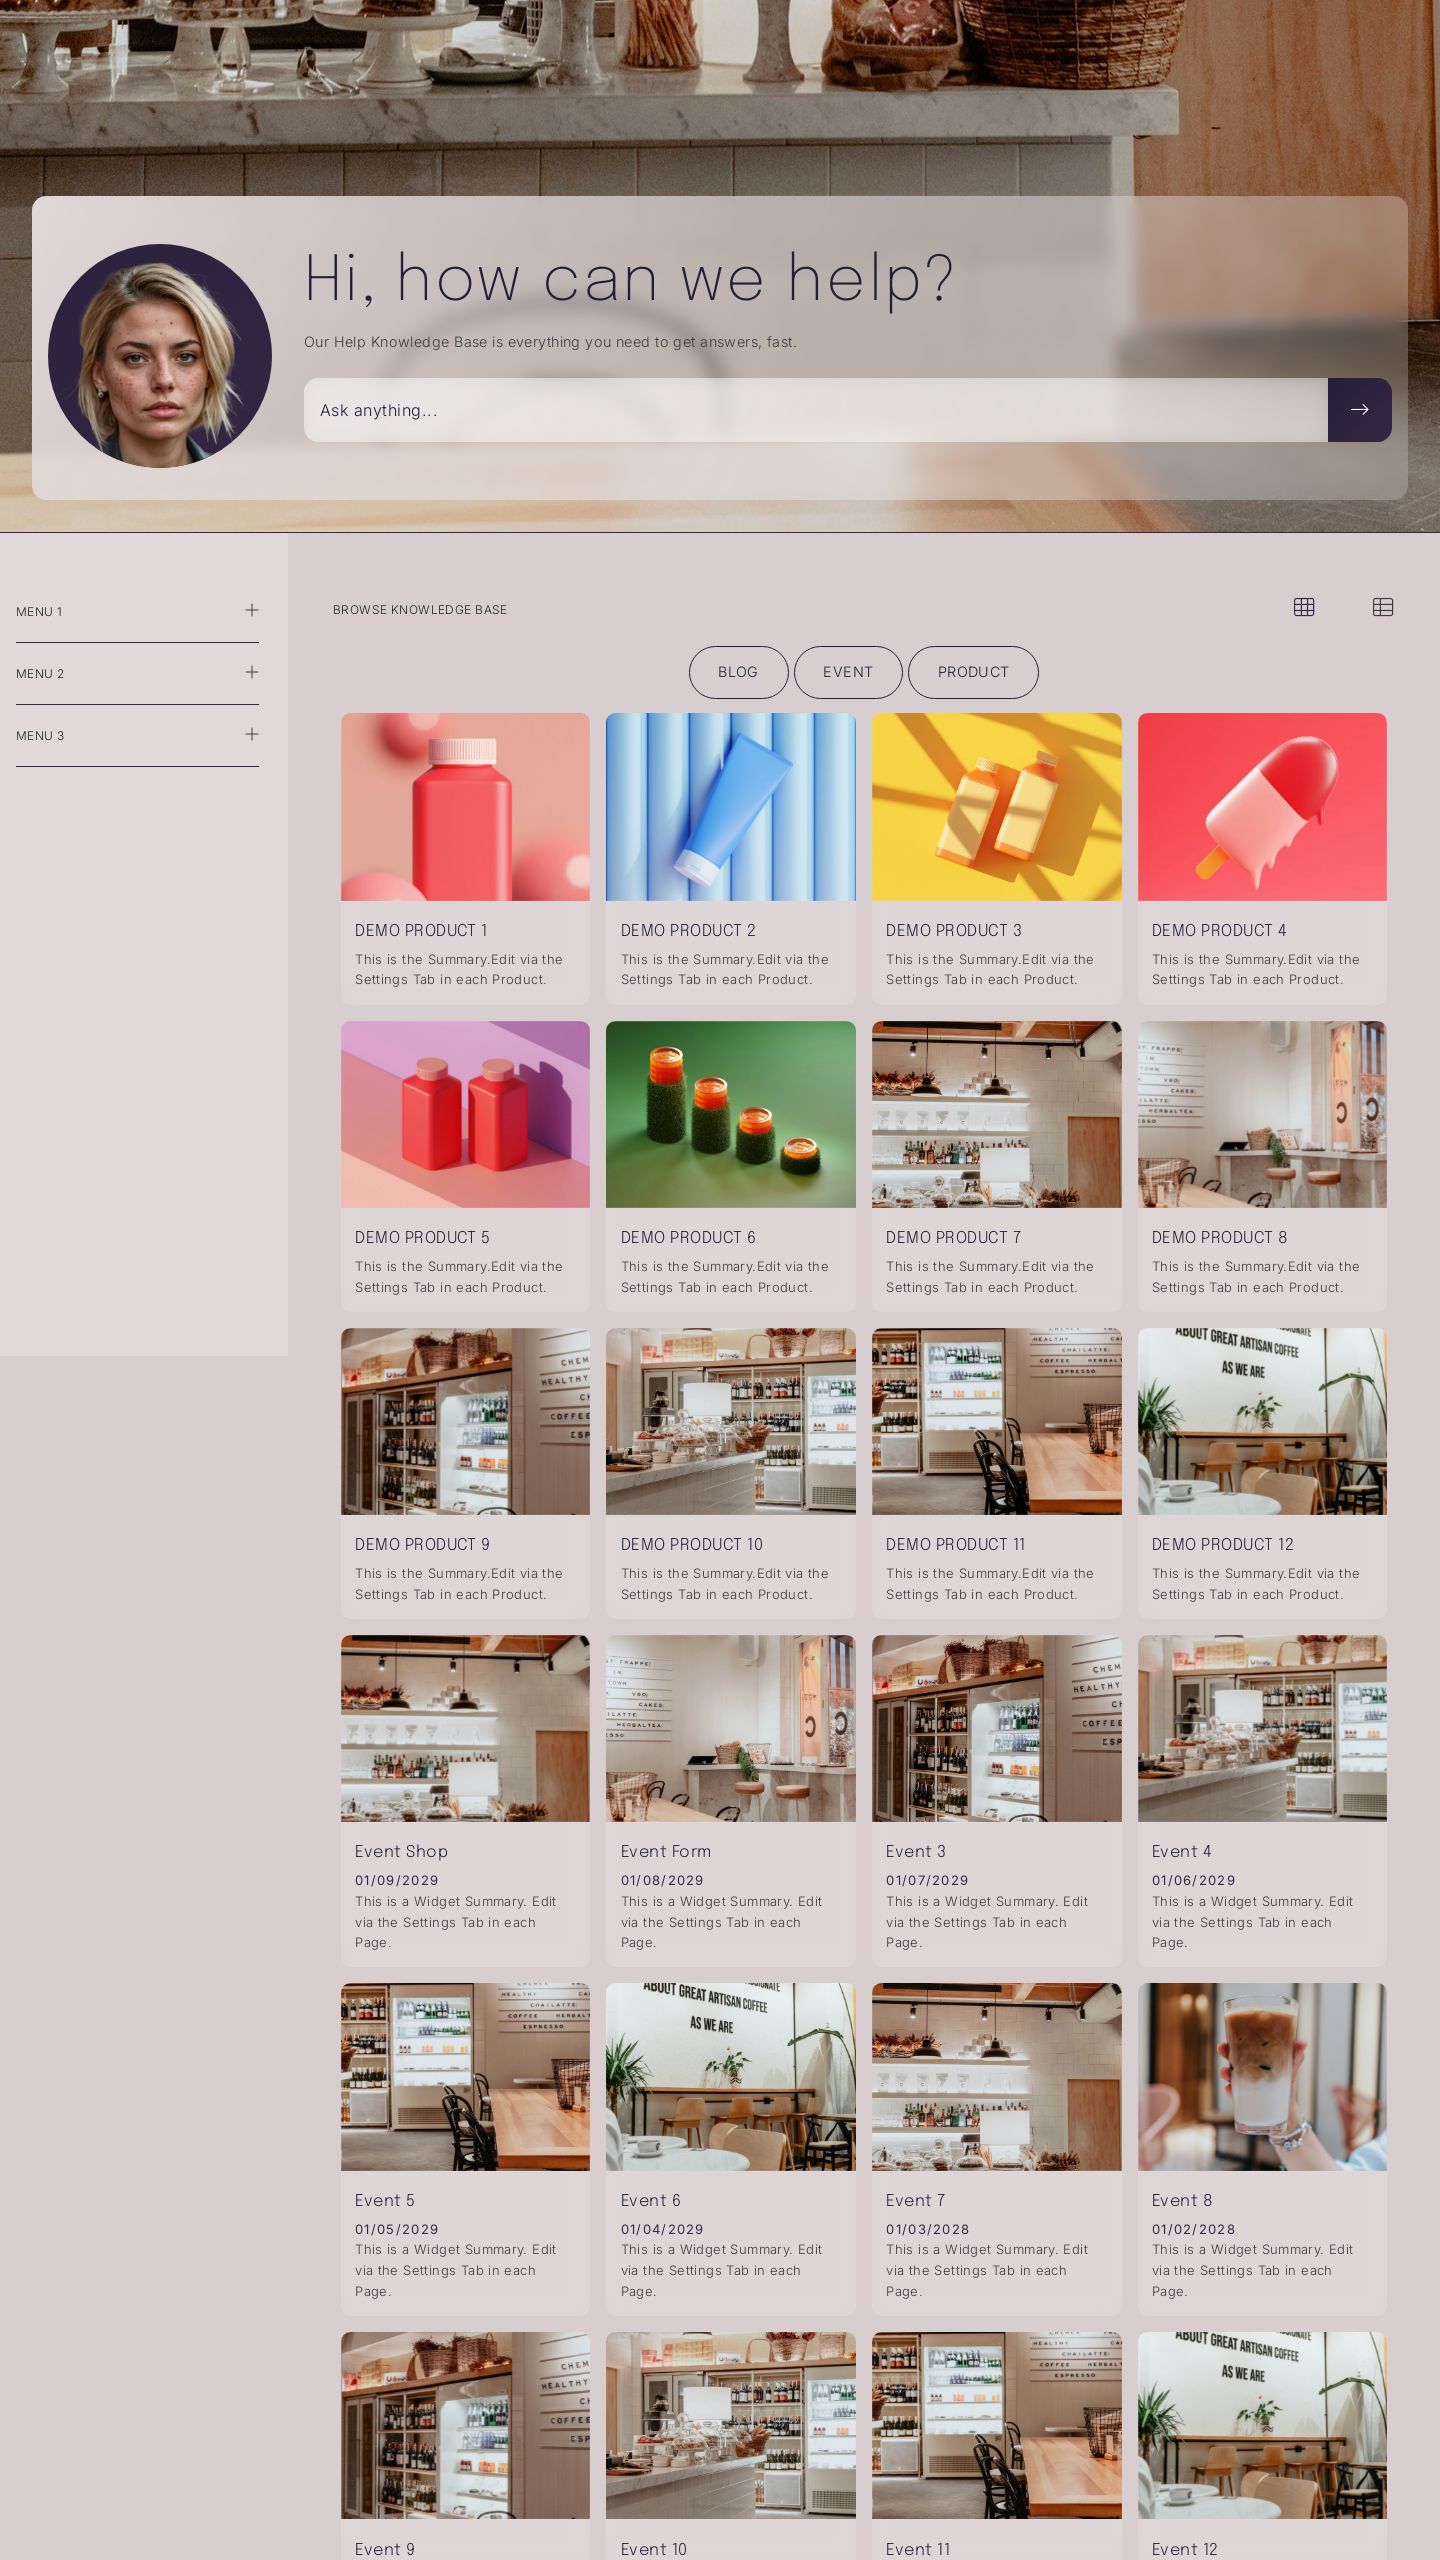The width and height of the screenshot is (1440, 2560).
Task: Click the circular profile avatar image
Action: [160, 356]
